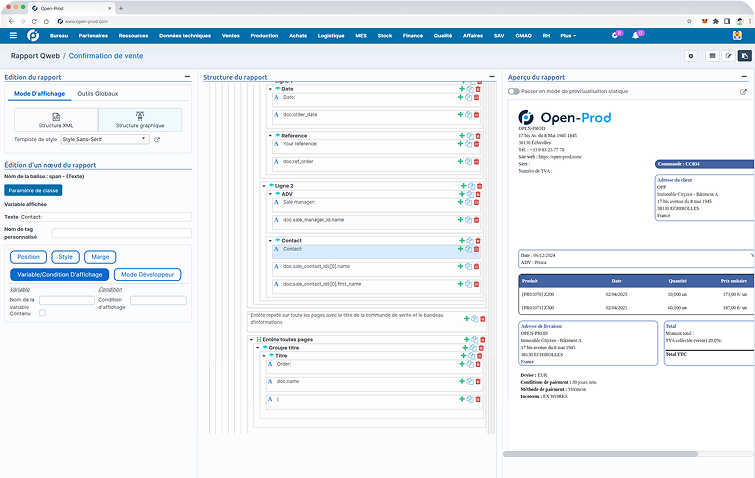
Task: Open the Production menu
Action: (x=264, y=36)
